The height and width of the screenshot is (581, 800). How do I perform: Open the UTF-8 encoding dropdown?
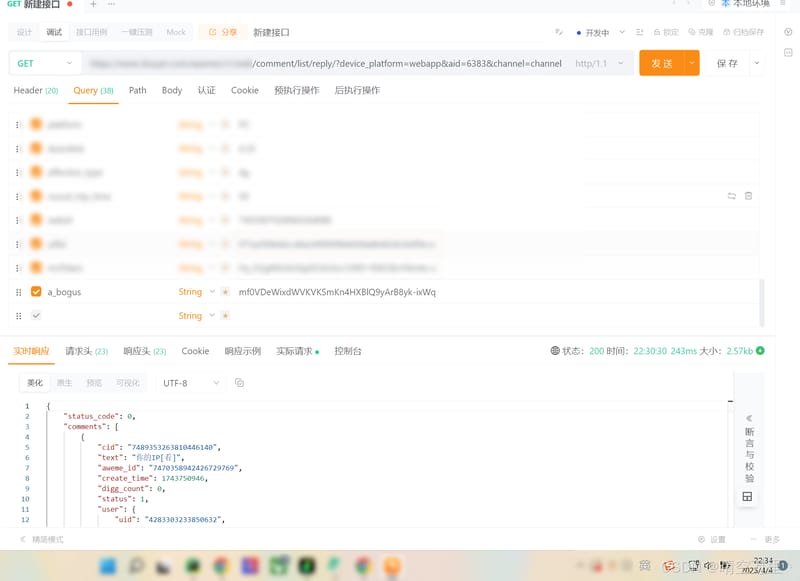(x=191, y=383)
